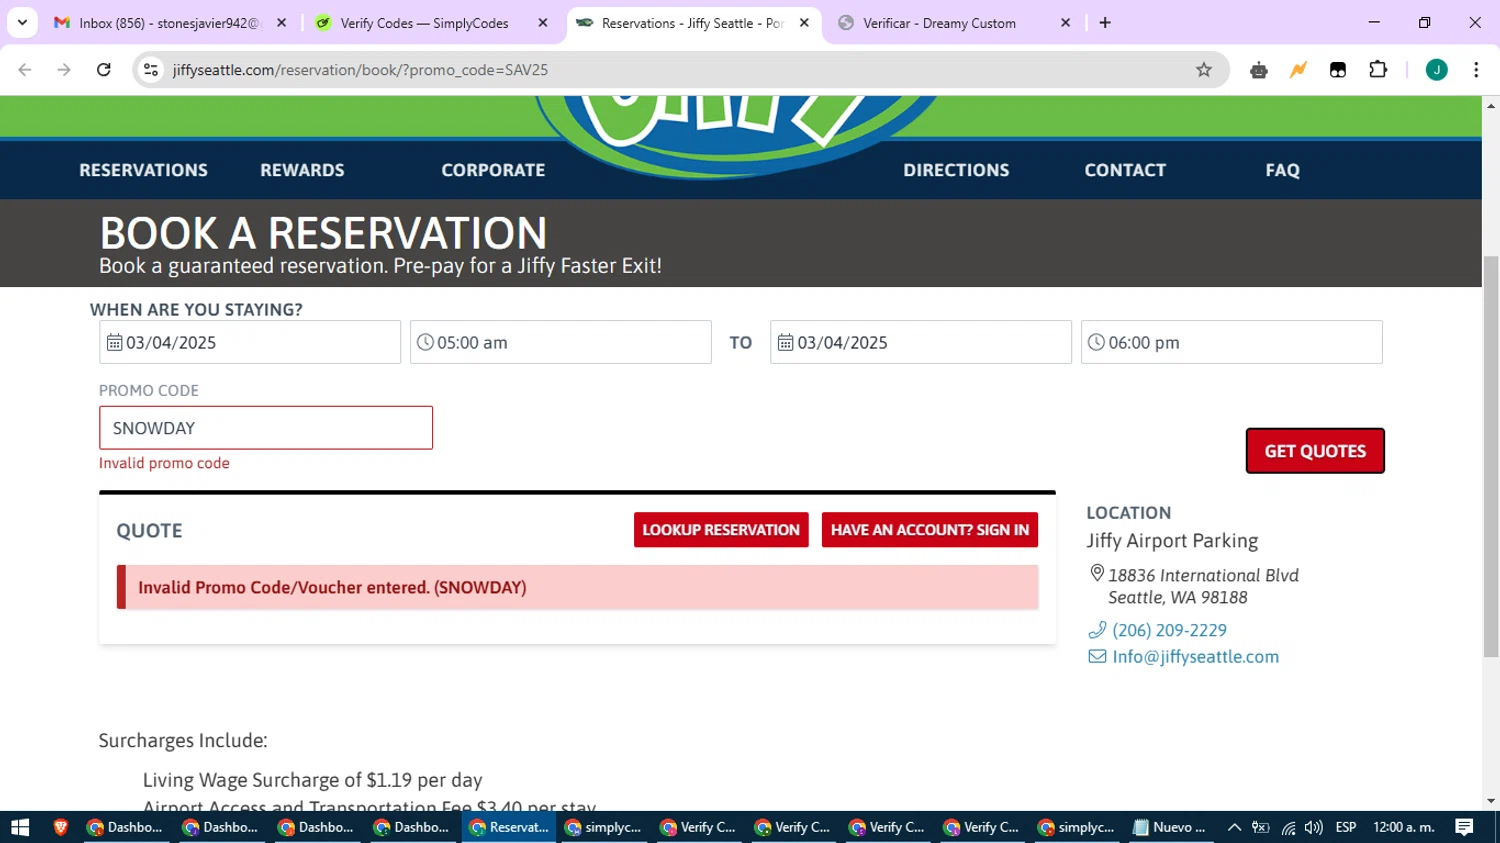This screenshot has height=843, width=1500.
Task: Open the FAQ menu item
Action: pyautogui.click(x=1282, y=170)
